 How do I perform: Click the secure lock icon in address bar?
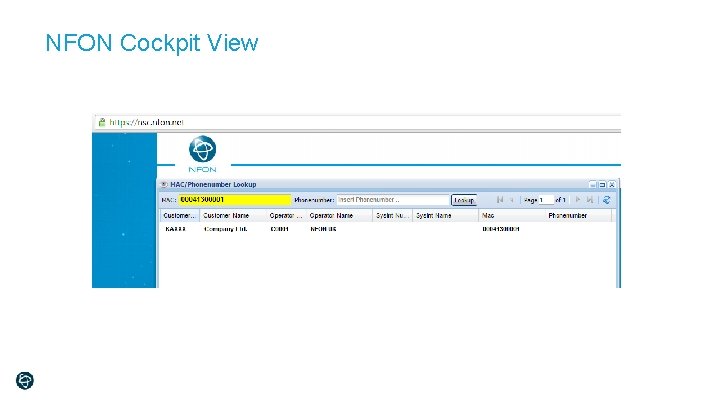(x=102, y=122)
